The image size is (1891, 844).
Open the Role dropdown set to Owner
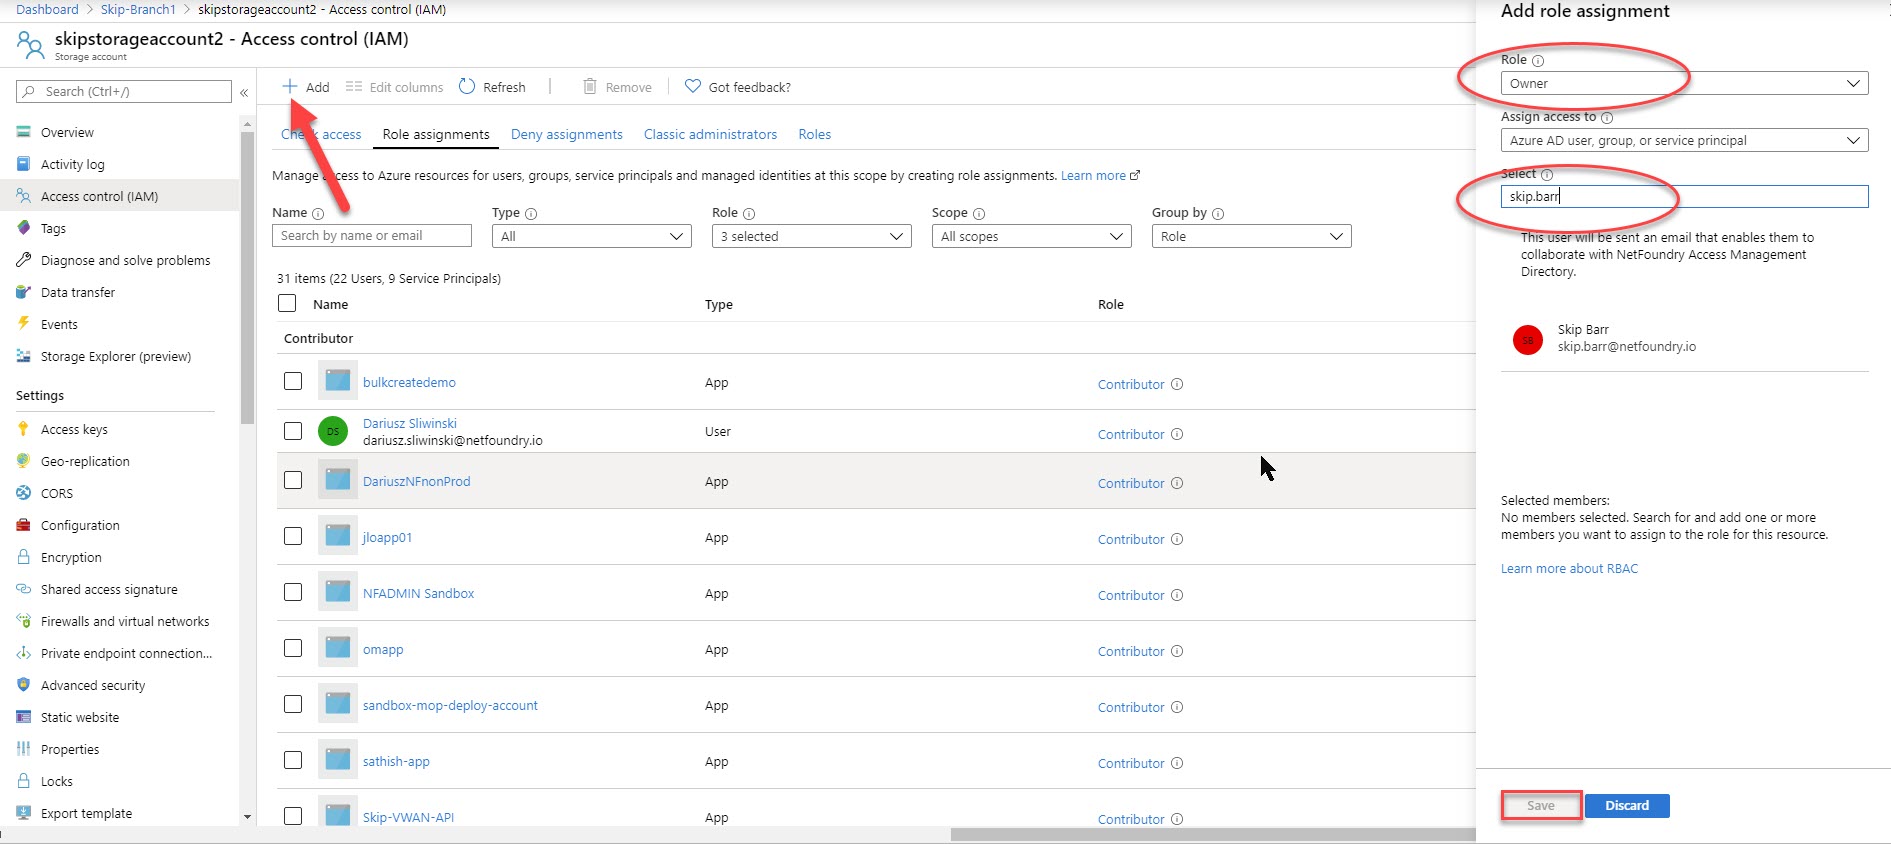point(1684,83)
